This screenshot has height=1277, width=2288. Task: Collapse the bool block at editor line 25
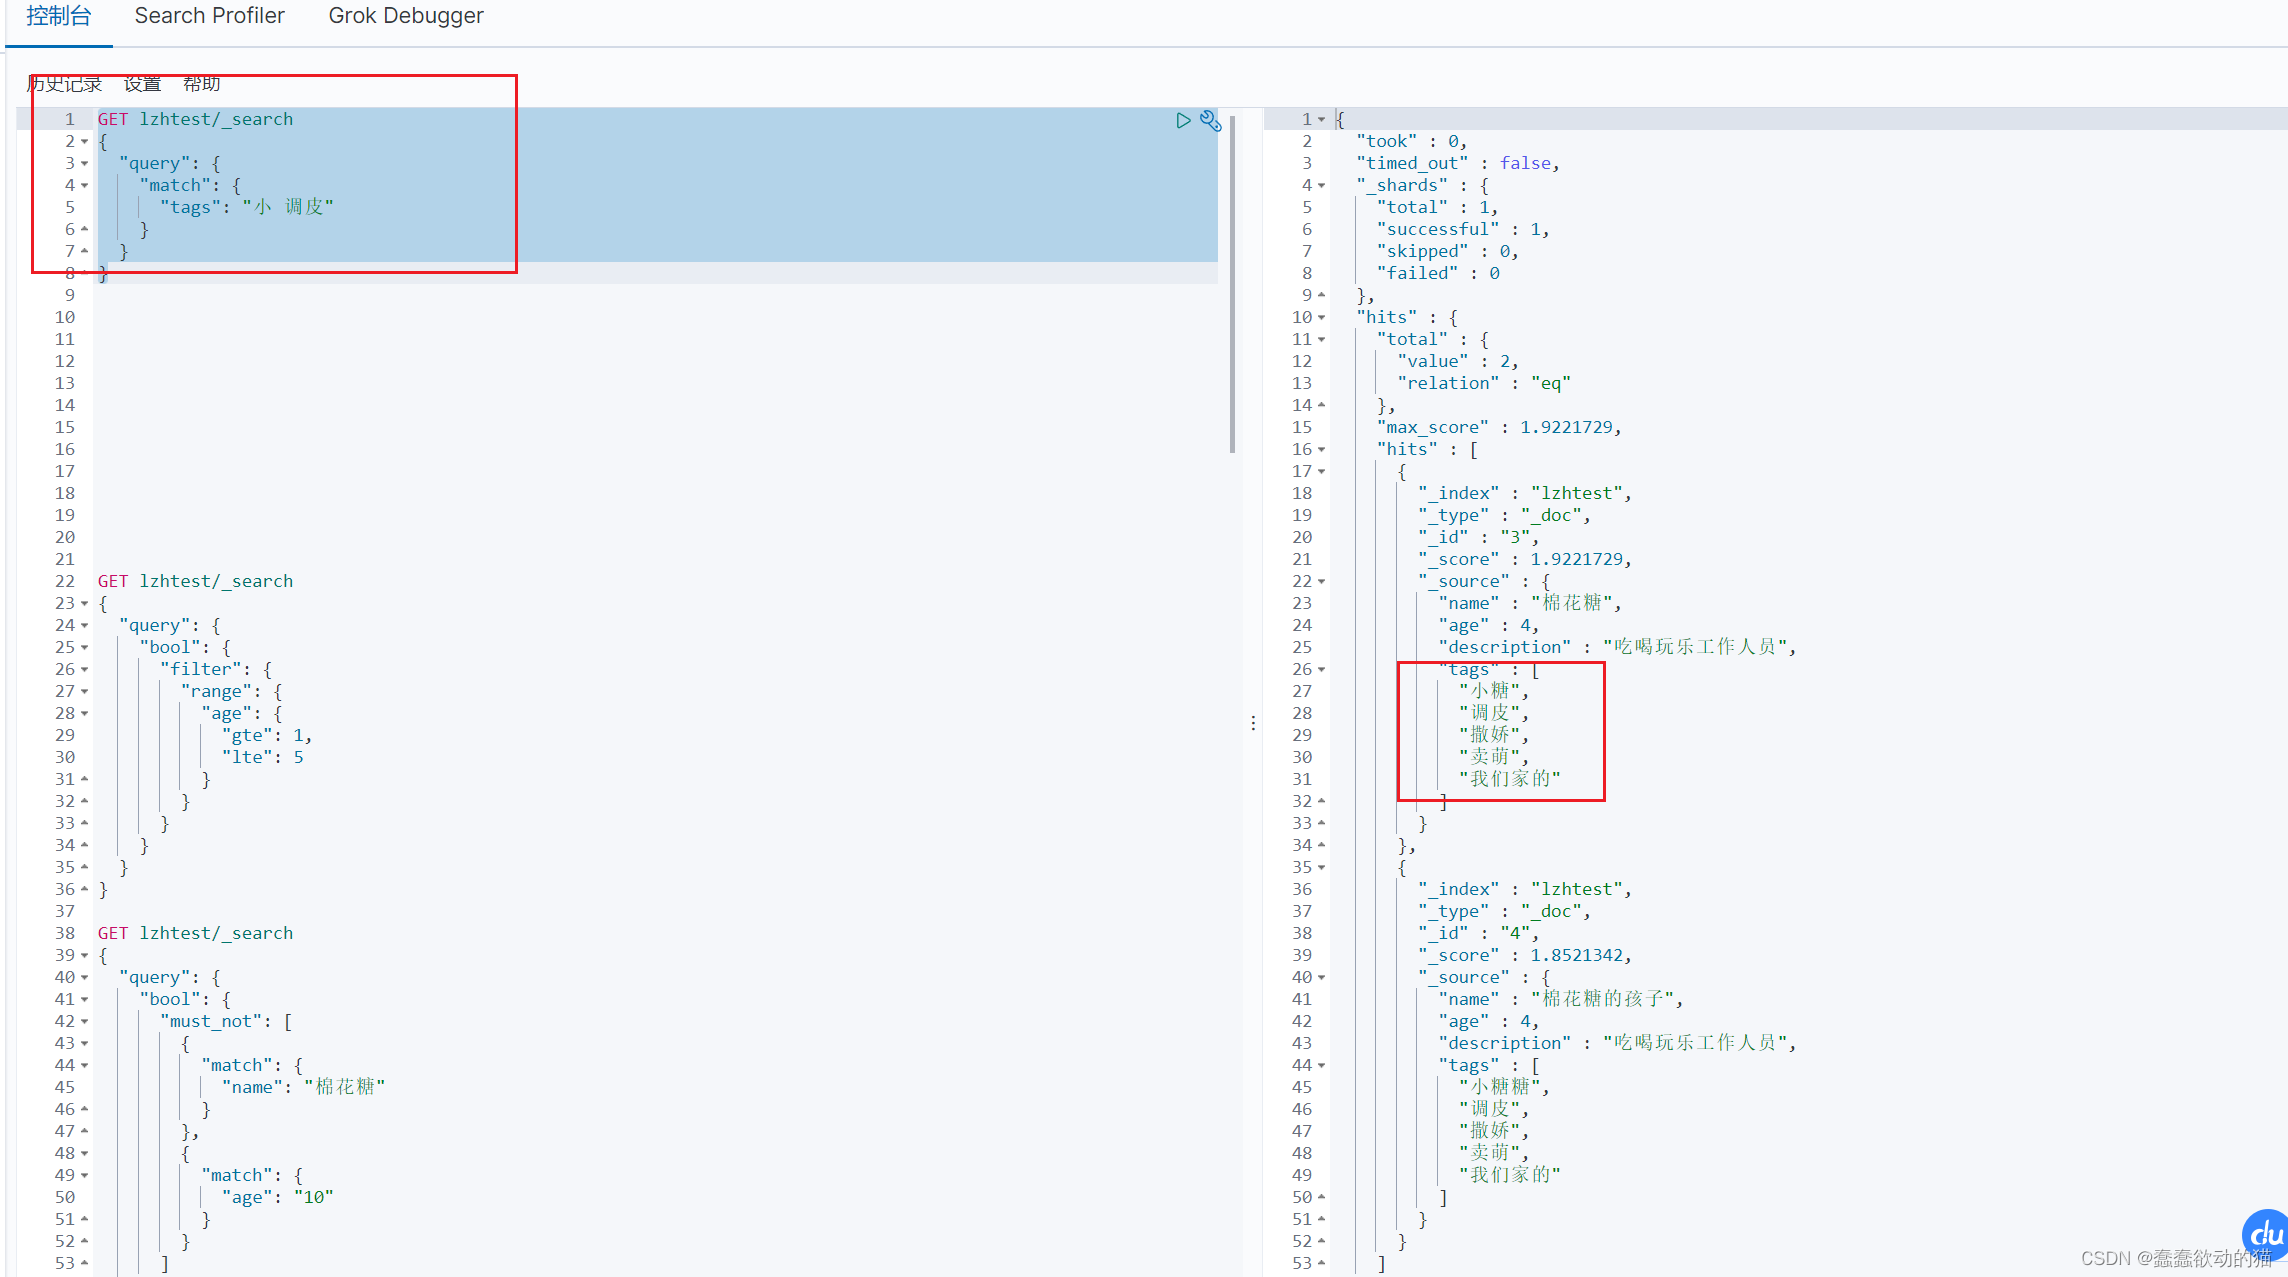point(85,648)
